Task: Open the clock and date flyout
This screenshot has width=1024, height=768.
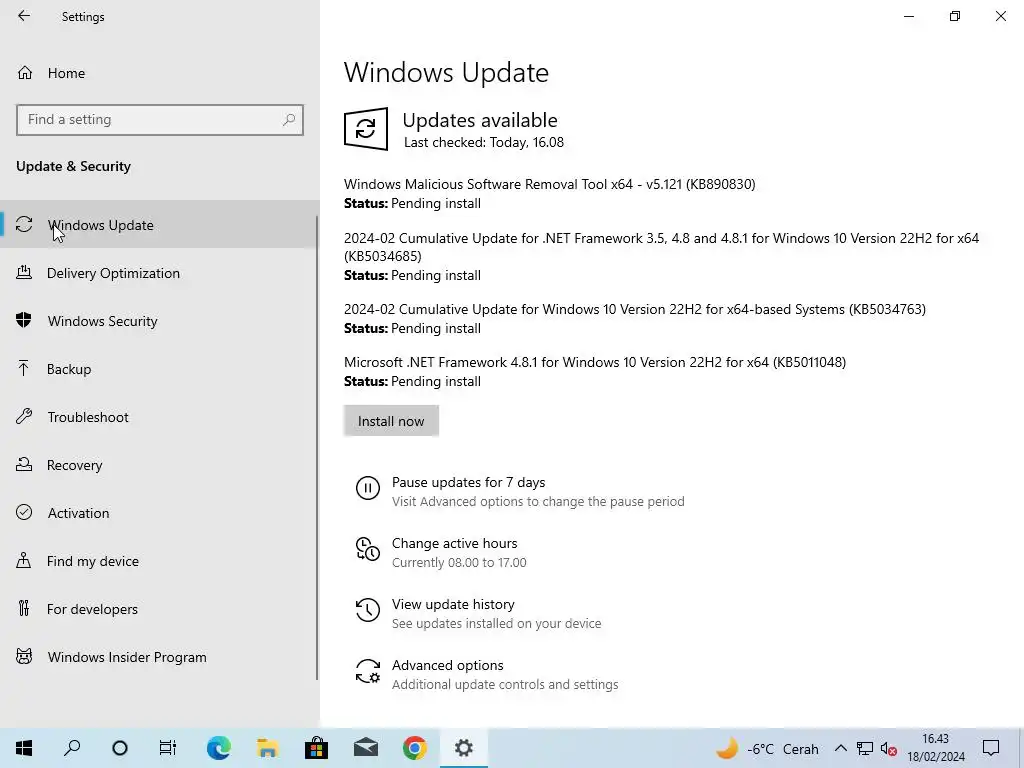Action: (x=935, y=748)
